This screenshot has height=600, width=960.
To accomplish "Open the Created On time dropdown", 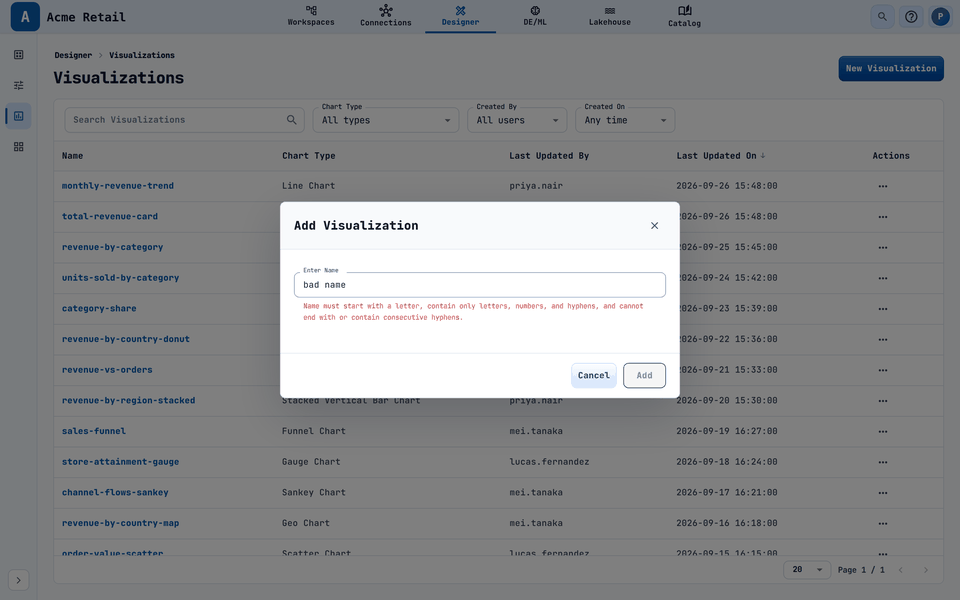I will click(x=625, y=120).
